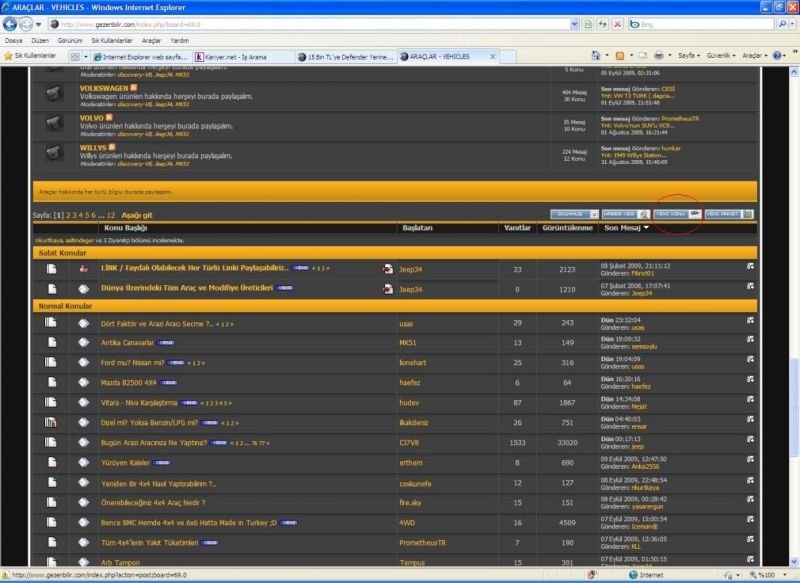Click the VOLKSWAGEN board folder icon

tap(54, 93)
